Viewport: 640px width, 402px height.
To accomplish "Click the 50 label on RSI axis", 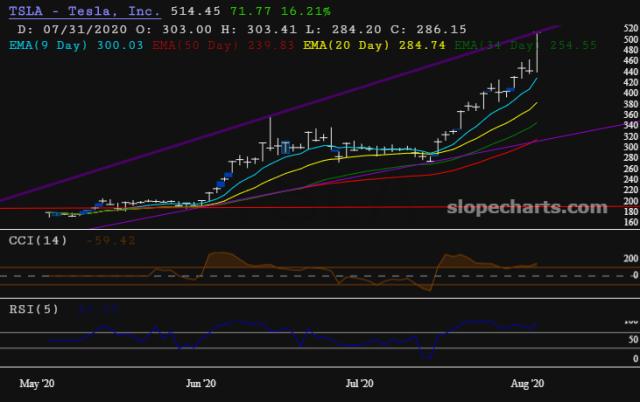I will click(x=633, y=339).
